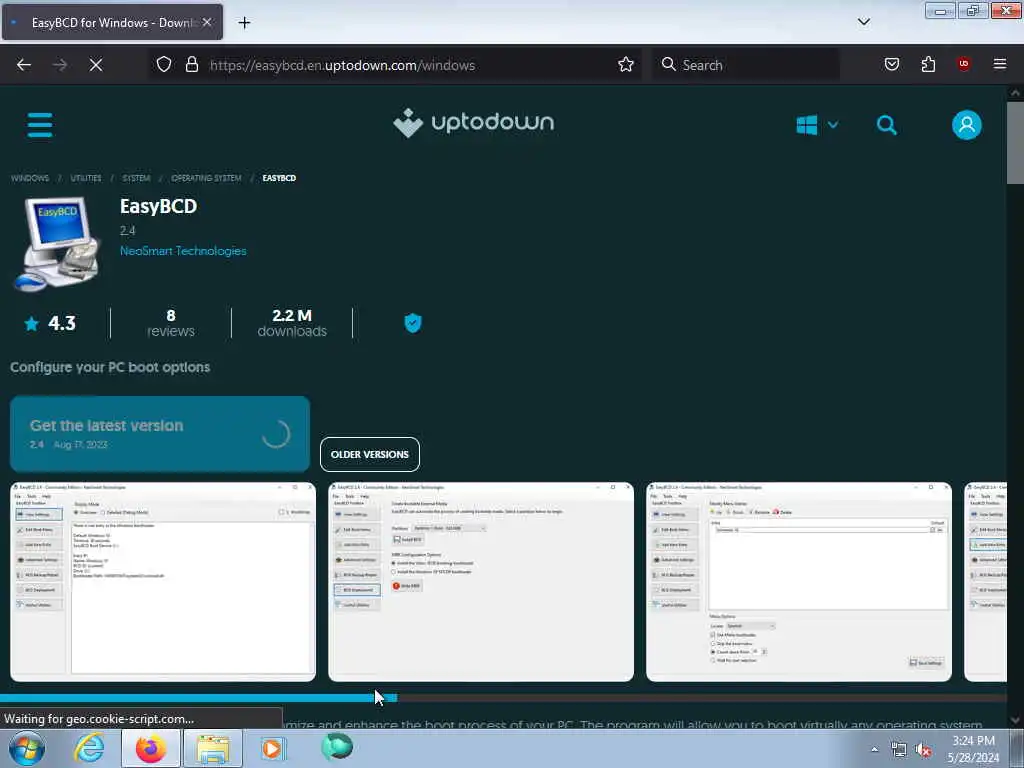The width and height of the screenshot is (1024, 768).
Task: Click the 4.3 star rating
Action: (50, 323)
